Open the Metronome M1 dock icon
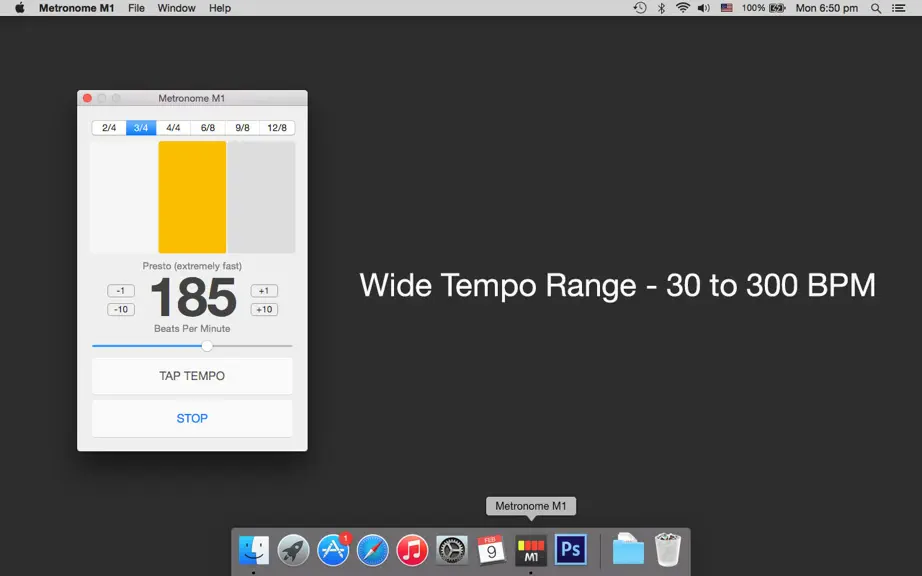The width and height of the screenshot is (922, 576). (531, 550)
